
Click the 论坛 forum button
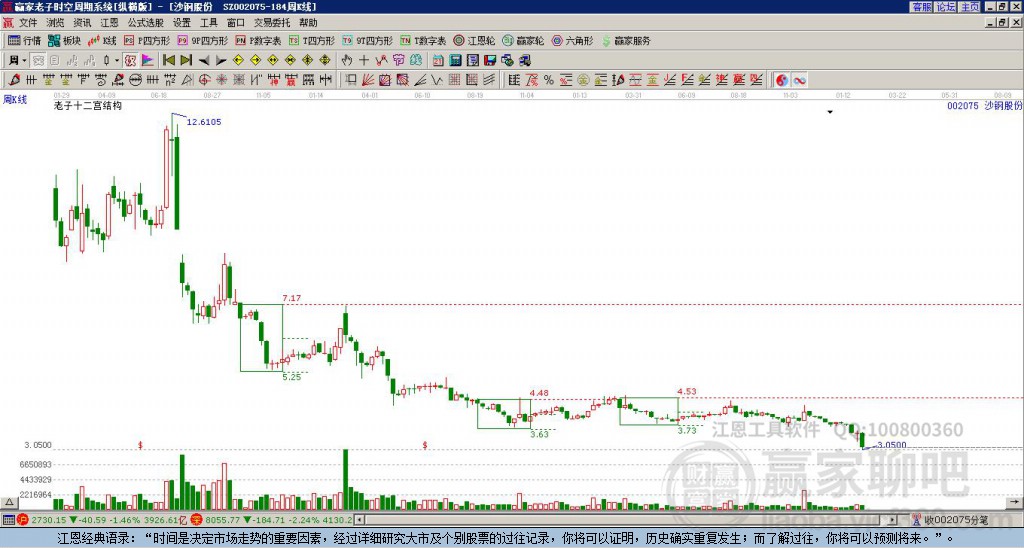[946, 7]
